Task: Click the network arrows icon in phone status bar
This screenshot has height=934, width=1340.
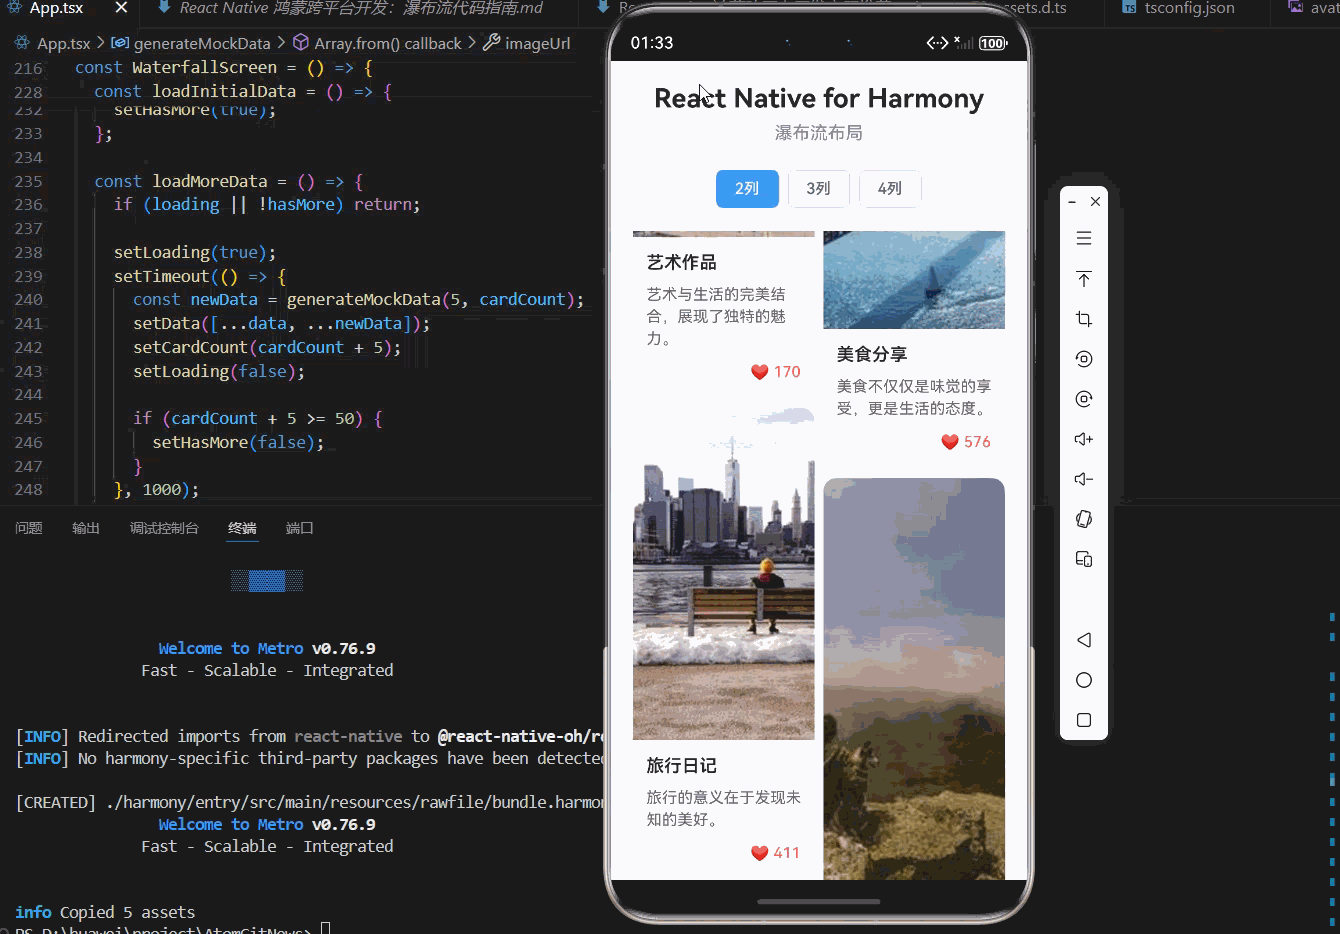Action: (x=937, y=43)
